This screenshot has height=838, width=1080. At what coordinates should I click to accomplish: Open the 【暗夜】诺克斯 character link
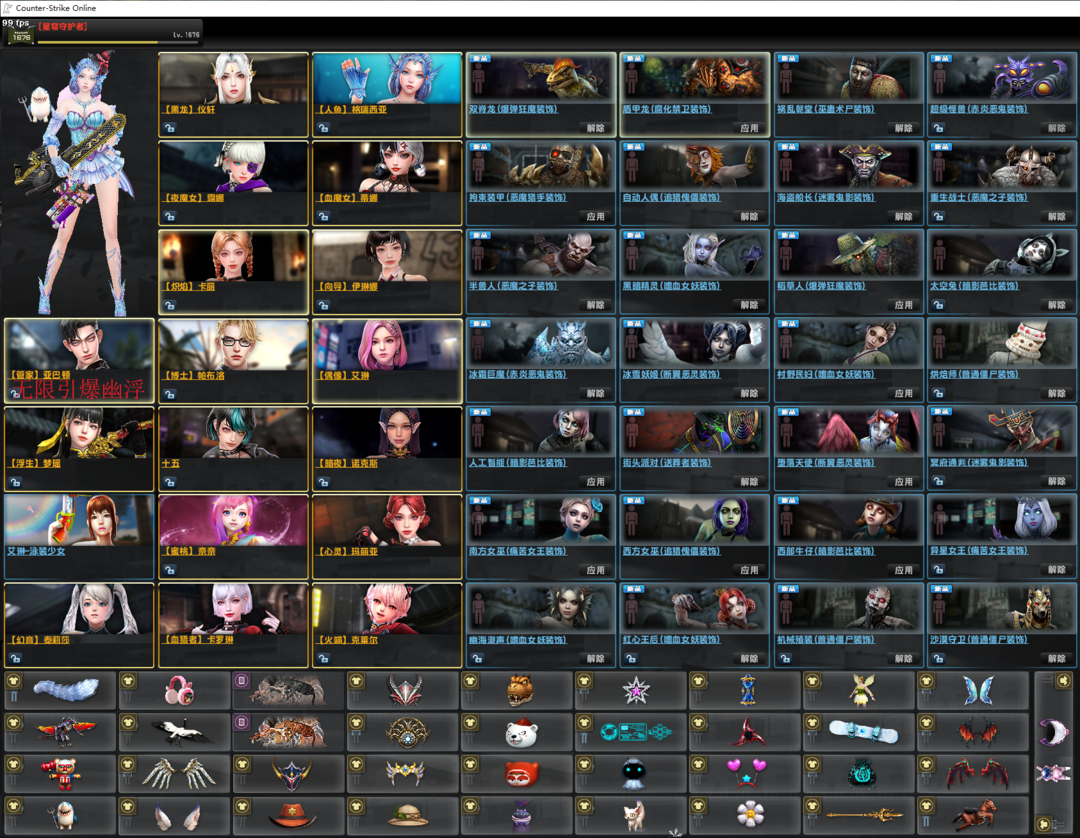348,463
